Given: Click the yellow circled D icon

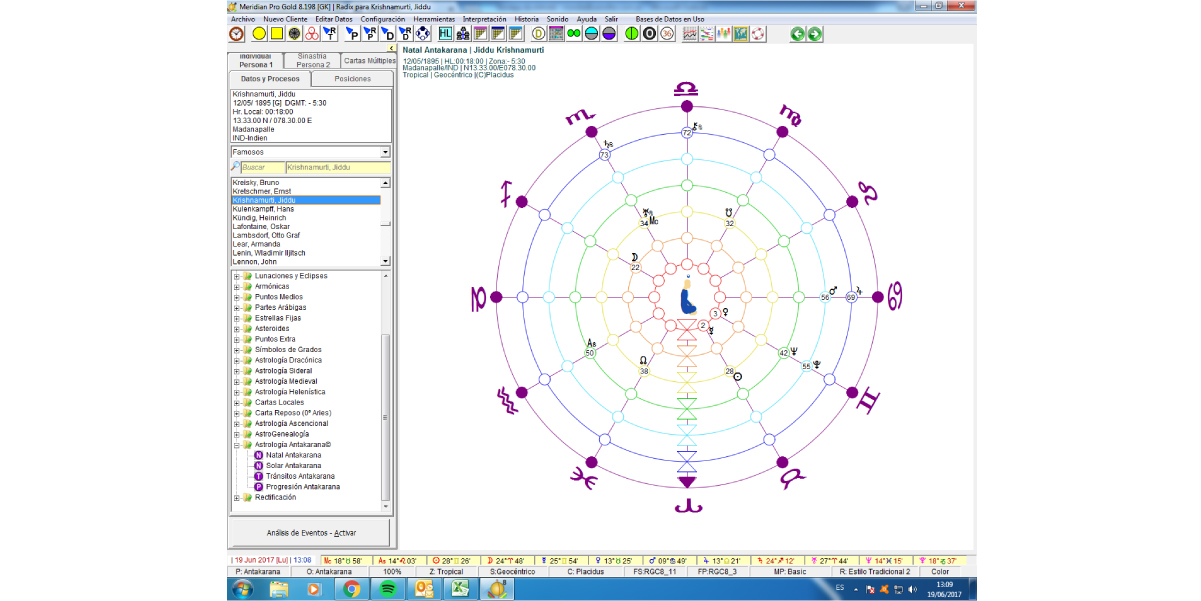Looking at the screenshot, I should 538,34.
